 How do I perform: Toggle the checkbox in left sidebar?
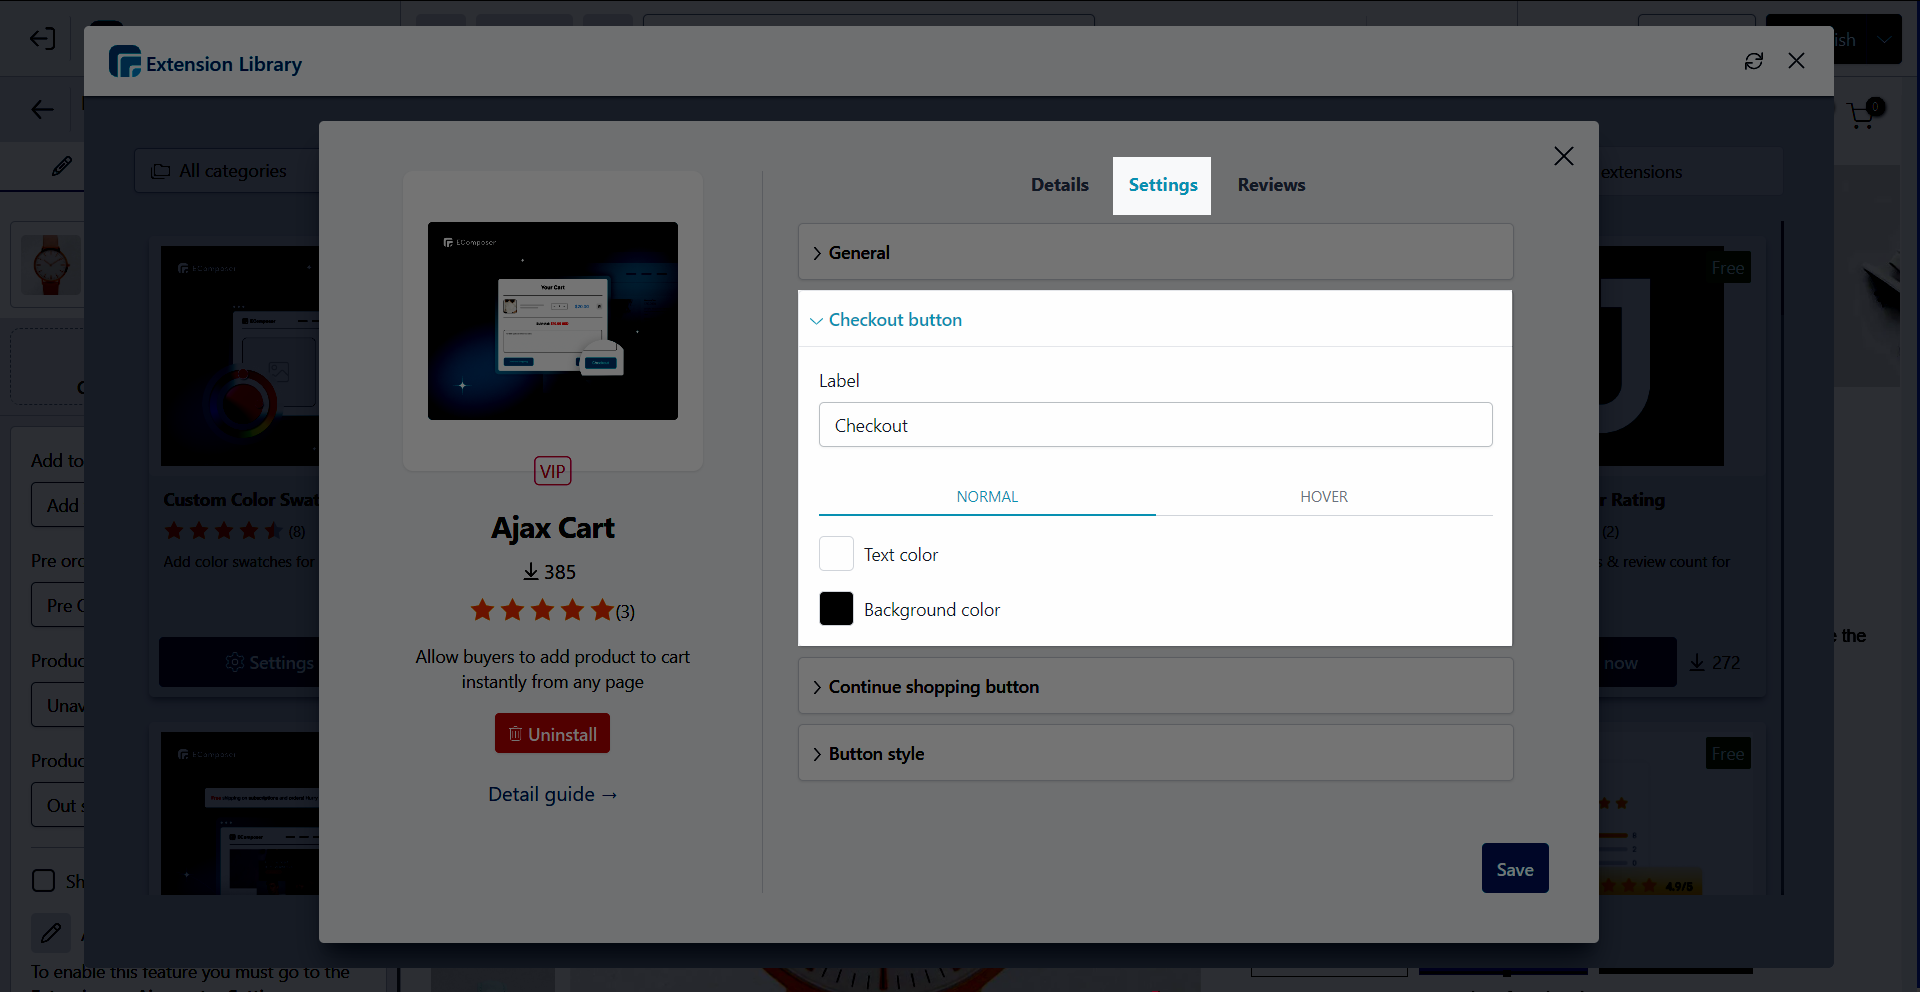click(x=44, y=880)
